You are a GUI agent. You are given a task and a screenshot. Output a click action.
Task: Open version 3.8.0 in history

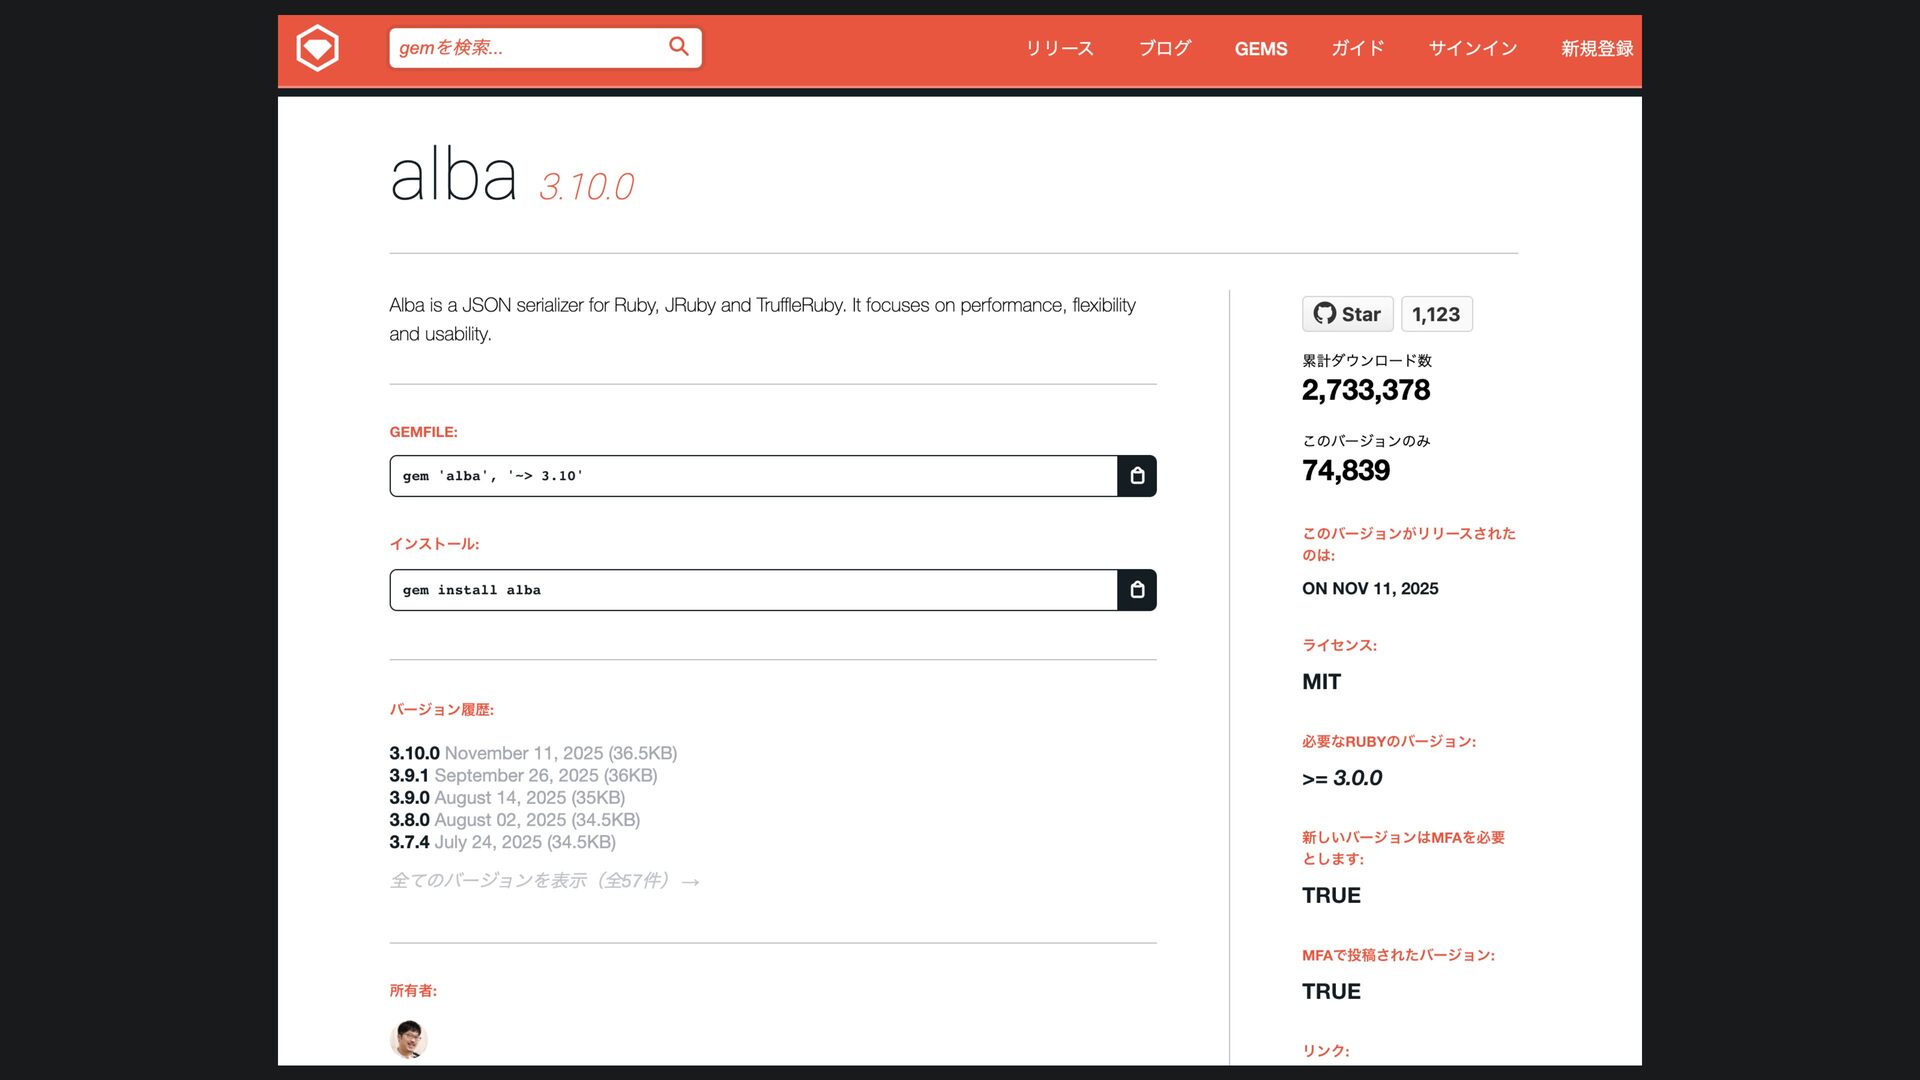tap(409, 820)
